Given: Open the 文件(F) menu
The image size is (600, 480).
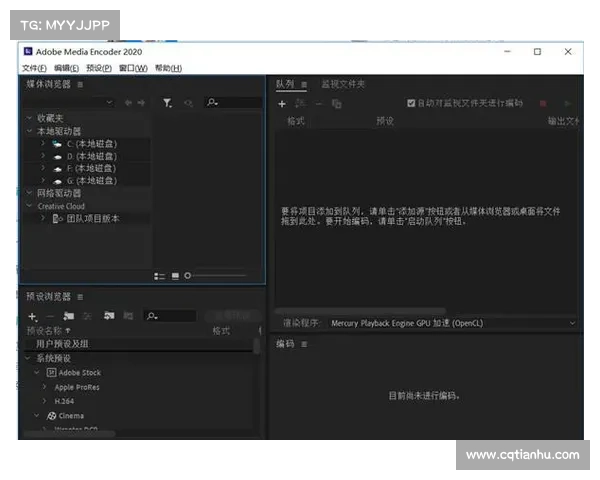Looking at the screenshot, I should [x=34, y=68].
